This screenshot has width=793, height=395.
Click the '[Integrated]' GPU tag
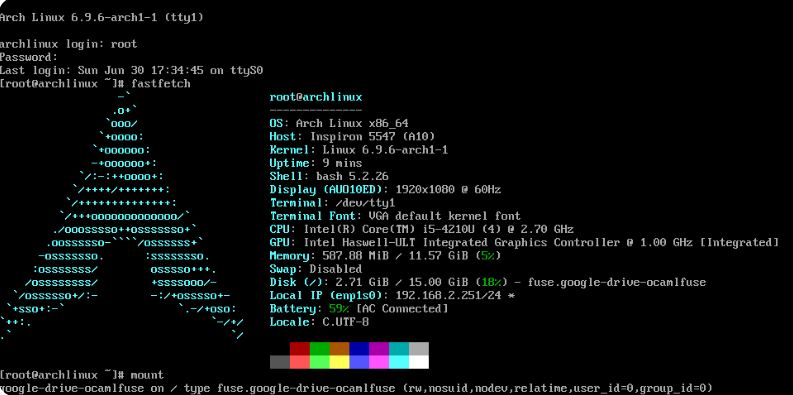739,242
